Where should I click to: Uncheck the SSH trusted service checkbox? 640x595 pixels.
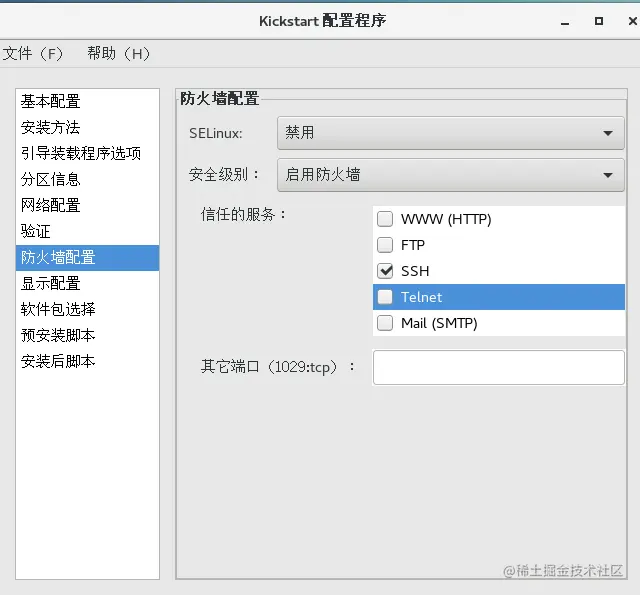pyautogui.click(x=385, y=271)
